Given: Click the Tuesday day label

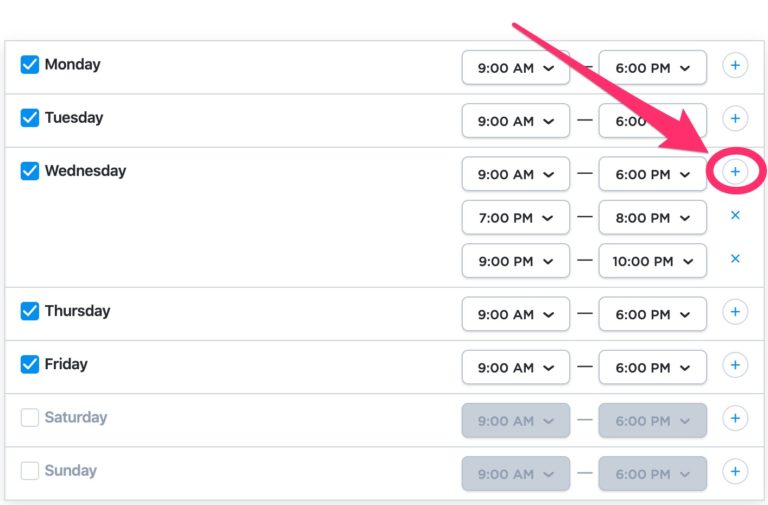Looking at the screenshot, I should click(x=73, y=118).
